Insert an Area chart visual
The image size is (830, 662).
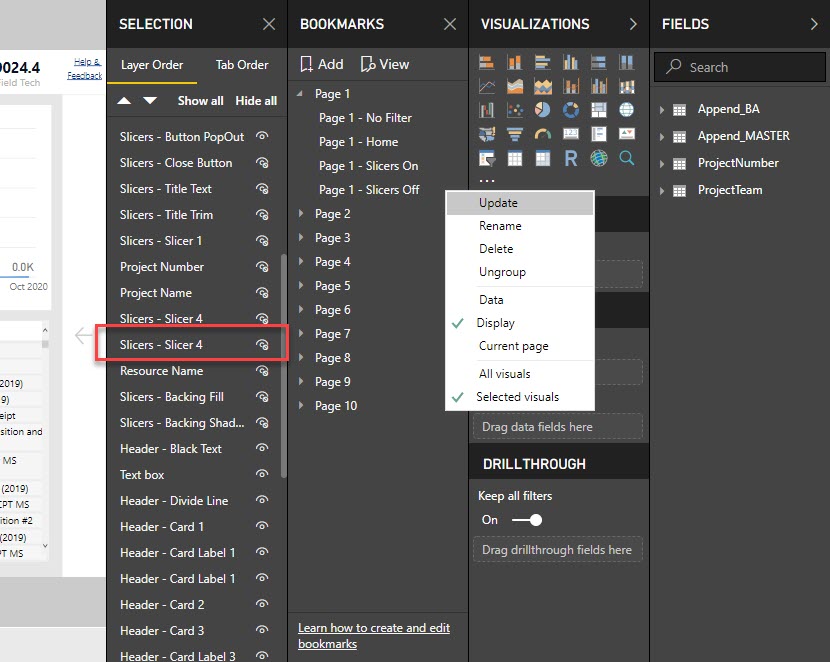click(515, 86)
